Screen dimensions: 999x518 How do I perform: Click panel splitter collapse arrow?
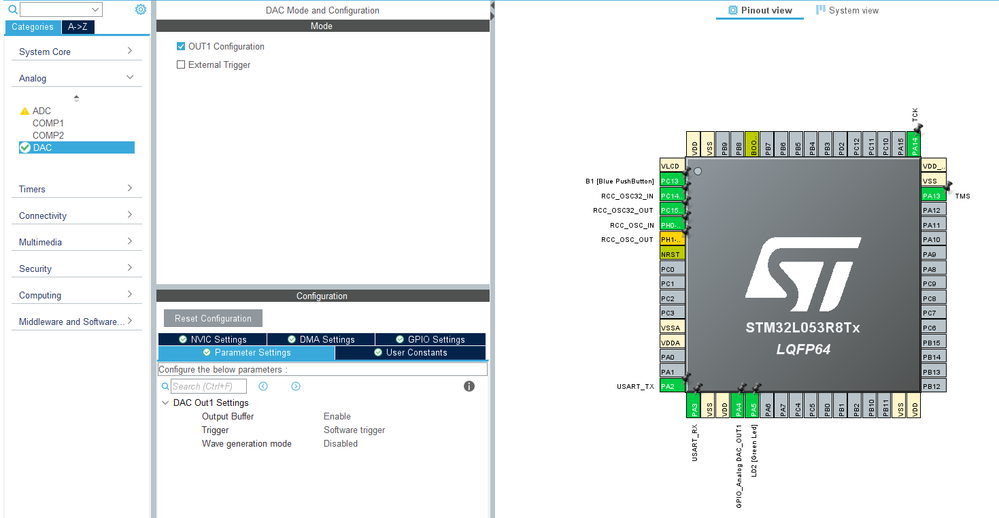[492, 6]
